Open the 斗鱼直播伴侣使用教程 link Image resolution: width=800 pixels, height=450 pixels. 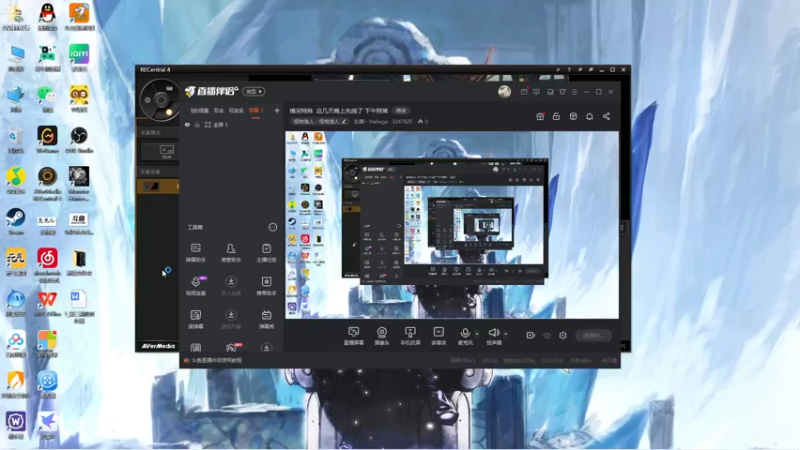point(216,360)
